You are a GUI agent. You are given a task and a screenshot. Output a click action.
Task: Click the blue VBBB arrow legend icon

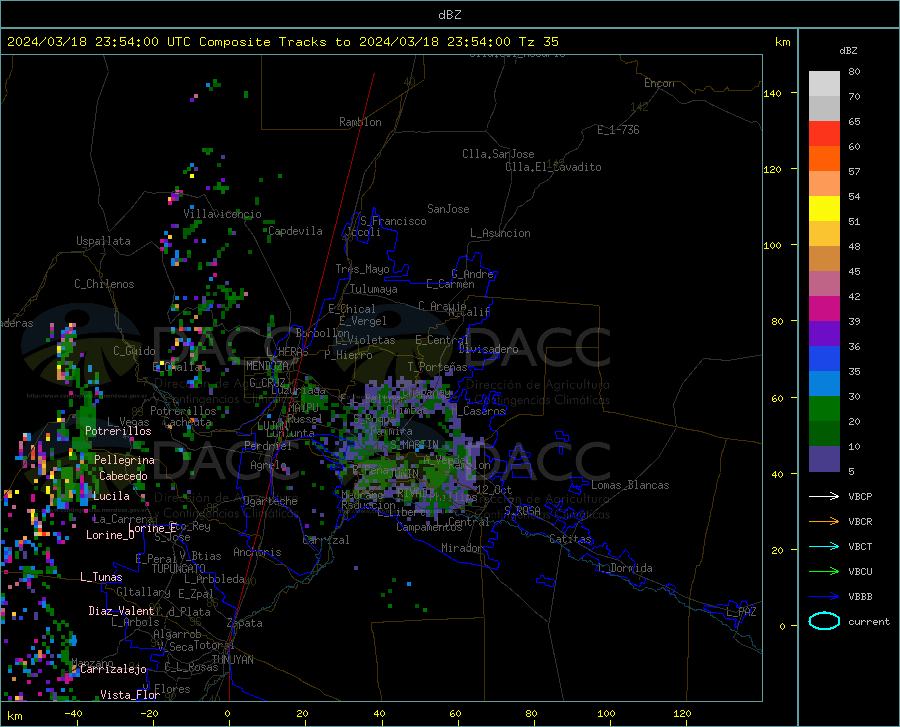(x=824, y=597)
